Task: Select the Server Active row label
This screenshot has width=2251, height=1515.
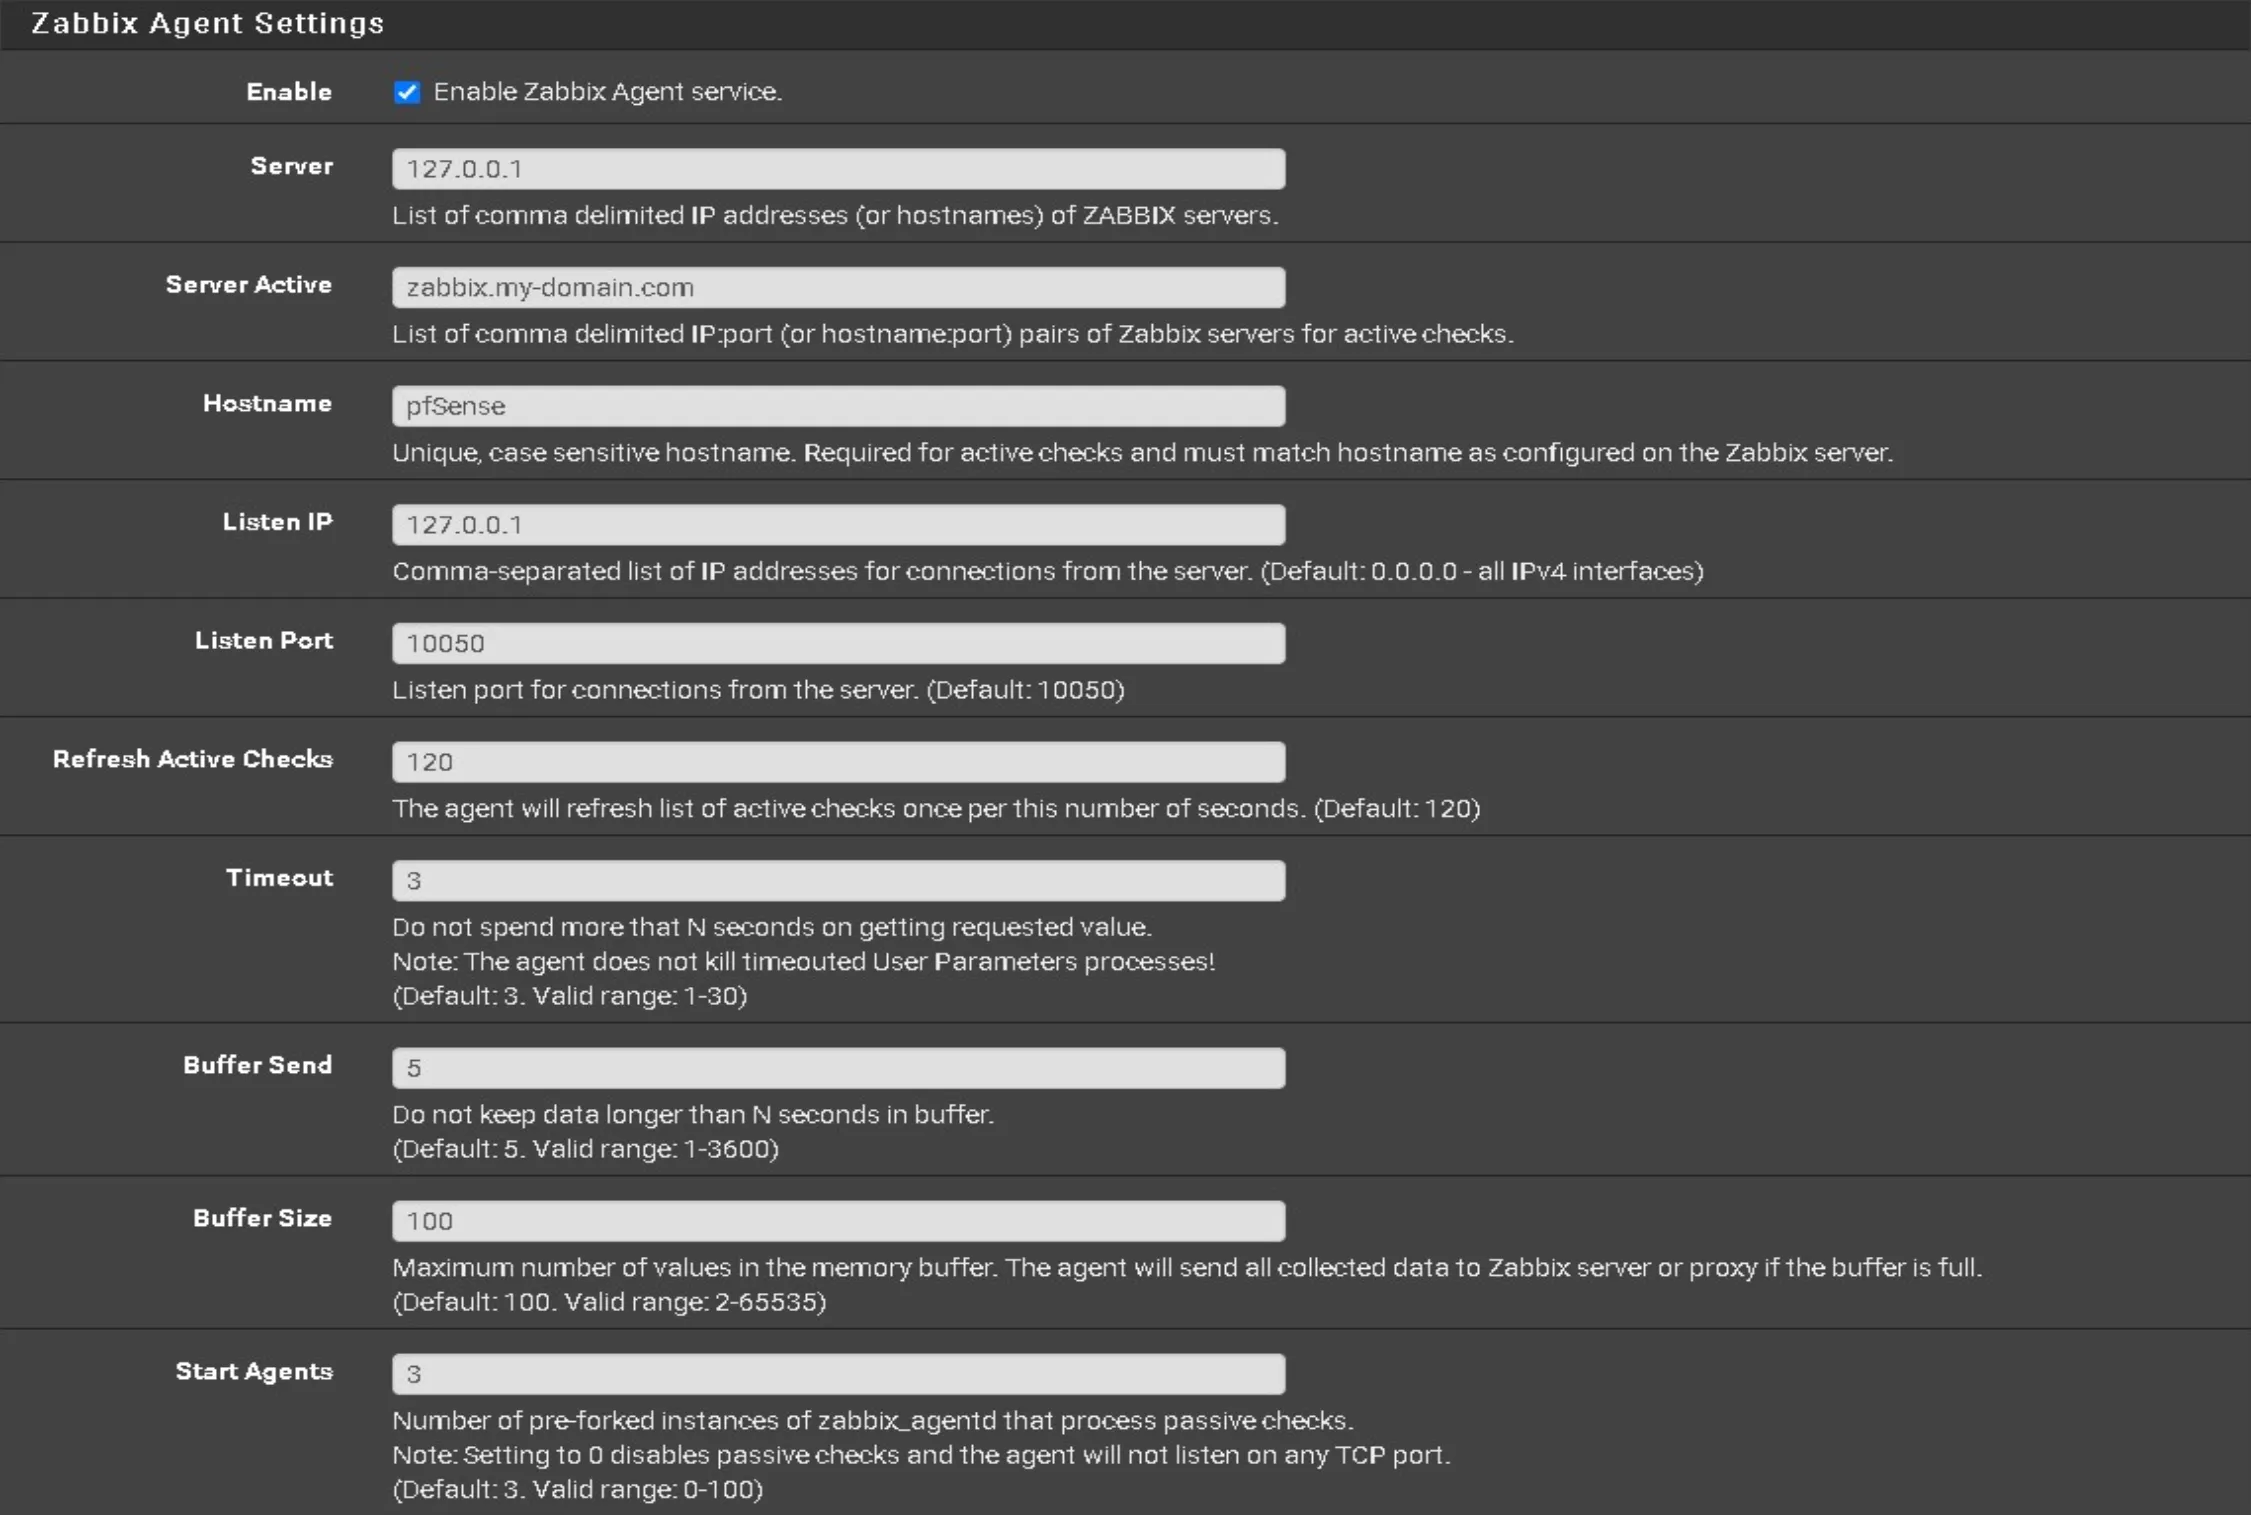Action: (x=250, y=285)
